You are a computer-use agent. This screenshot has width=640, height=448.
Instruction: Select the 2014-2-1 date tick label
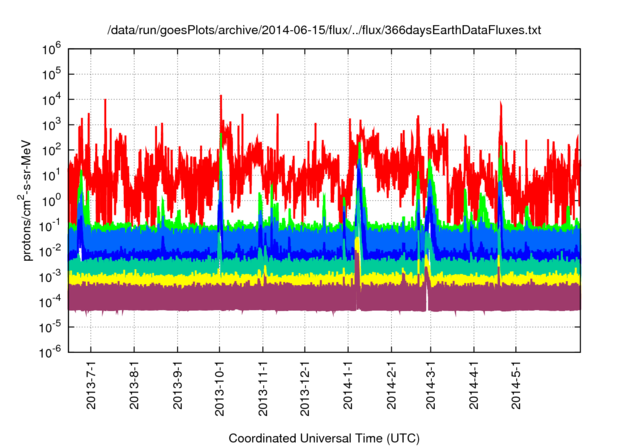(391, 385)
